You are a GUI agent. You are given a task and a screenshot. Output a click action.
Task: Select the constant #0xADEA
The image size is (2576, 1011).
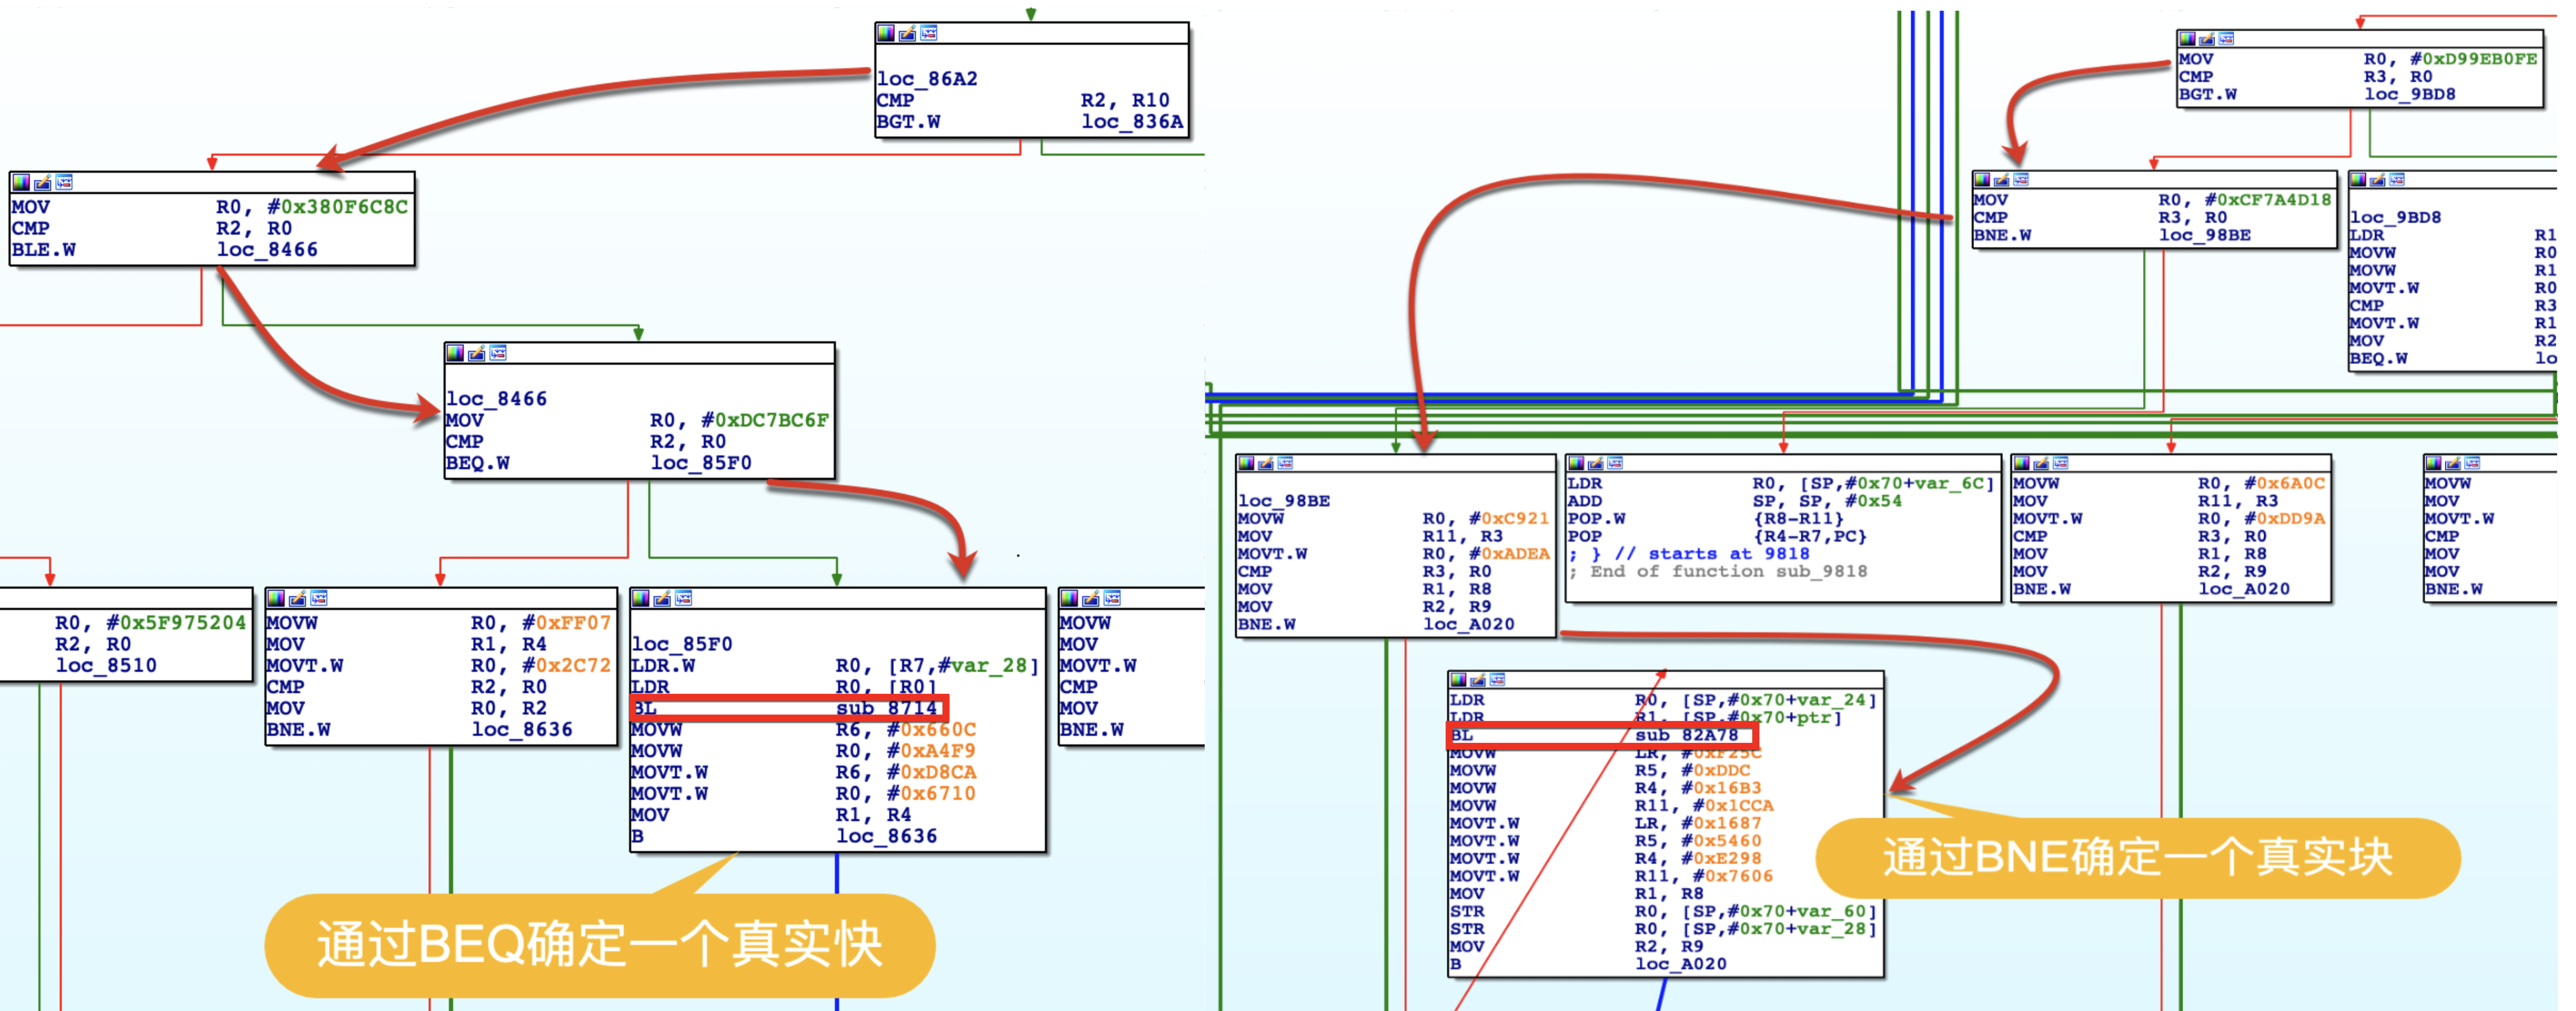tap(1509, 554)
